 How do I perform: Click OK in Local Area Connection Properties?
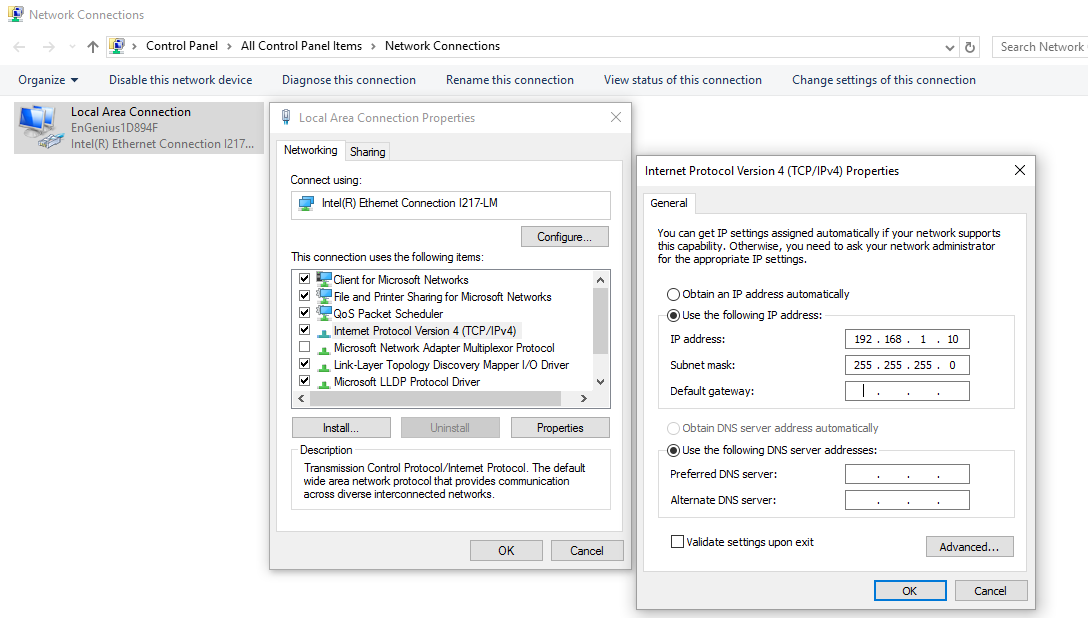(x=506, y=551)
